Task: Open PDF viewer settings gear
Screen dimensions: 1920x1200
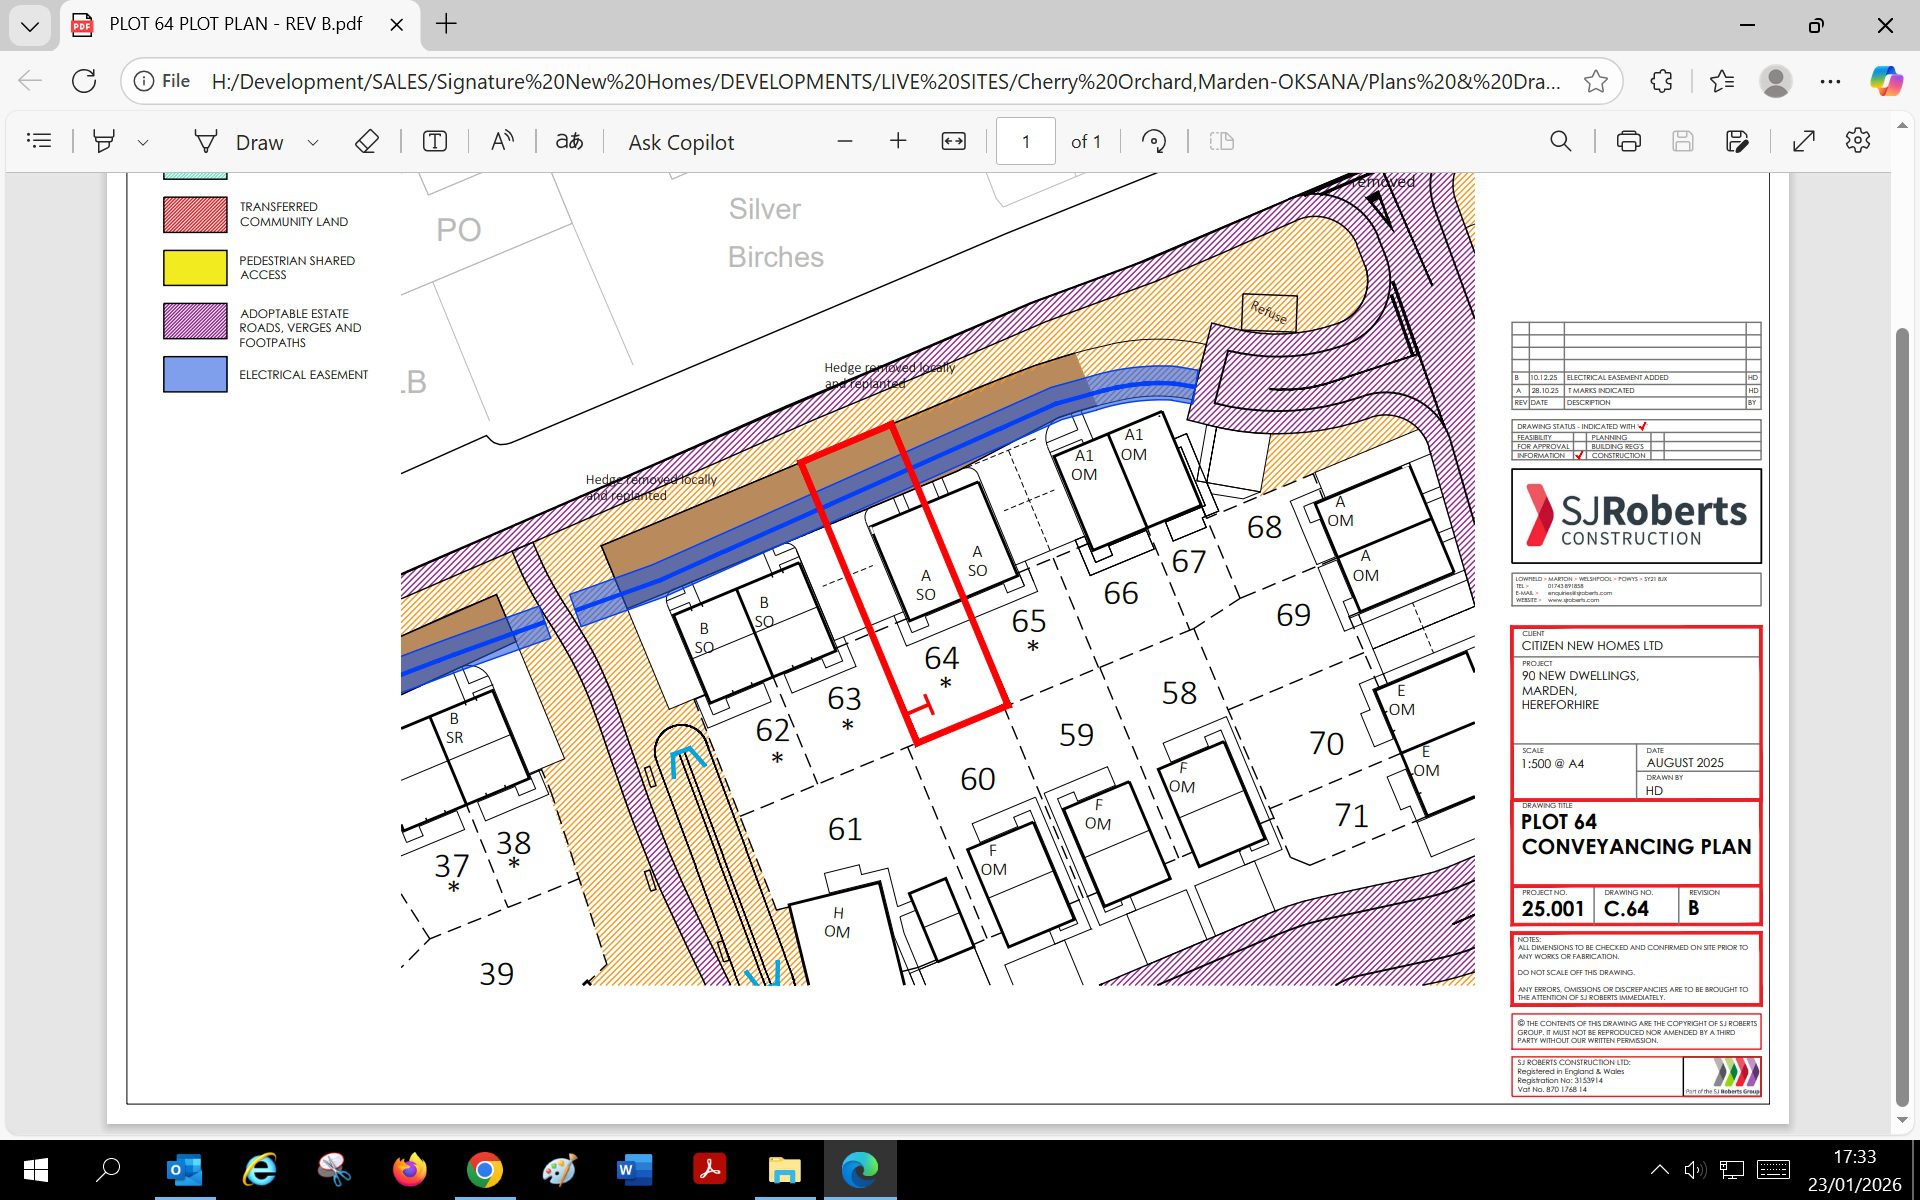Action: 1857,141
